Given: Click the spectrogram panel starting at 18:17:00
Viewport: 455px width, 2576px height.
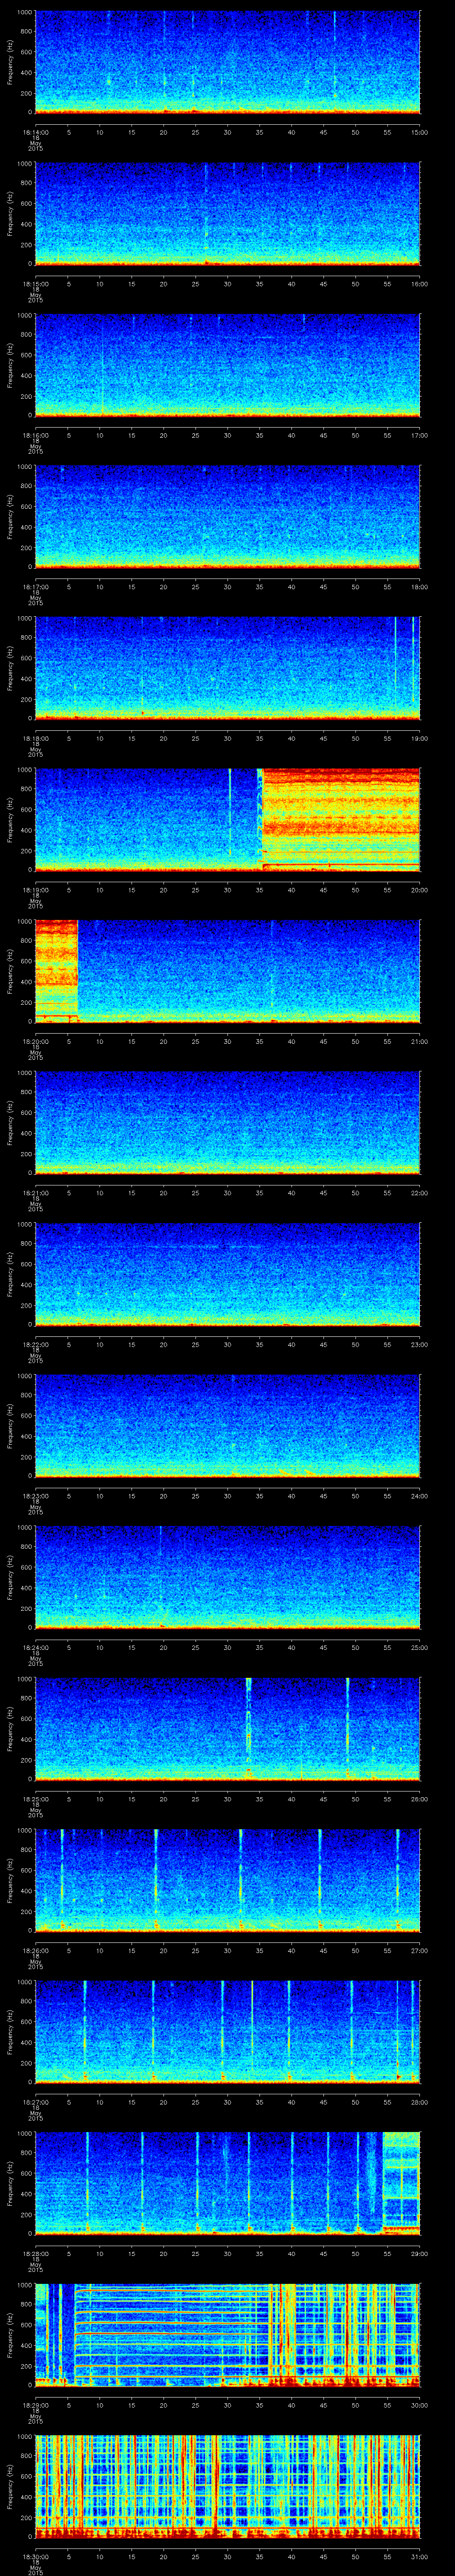Looking at the screenshot, I should (x=228, y=517).
